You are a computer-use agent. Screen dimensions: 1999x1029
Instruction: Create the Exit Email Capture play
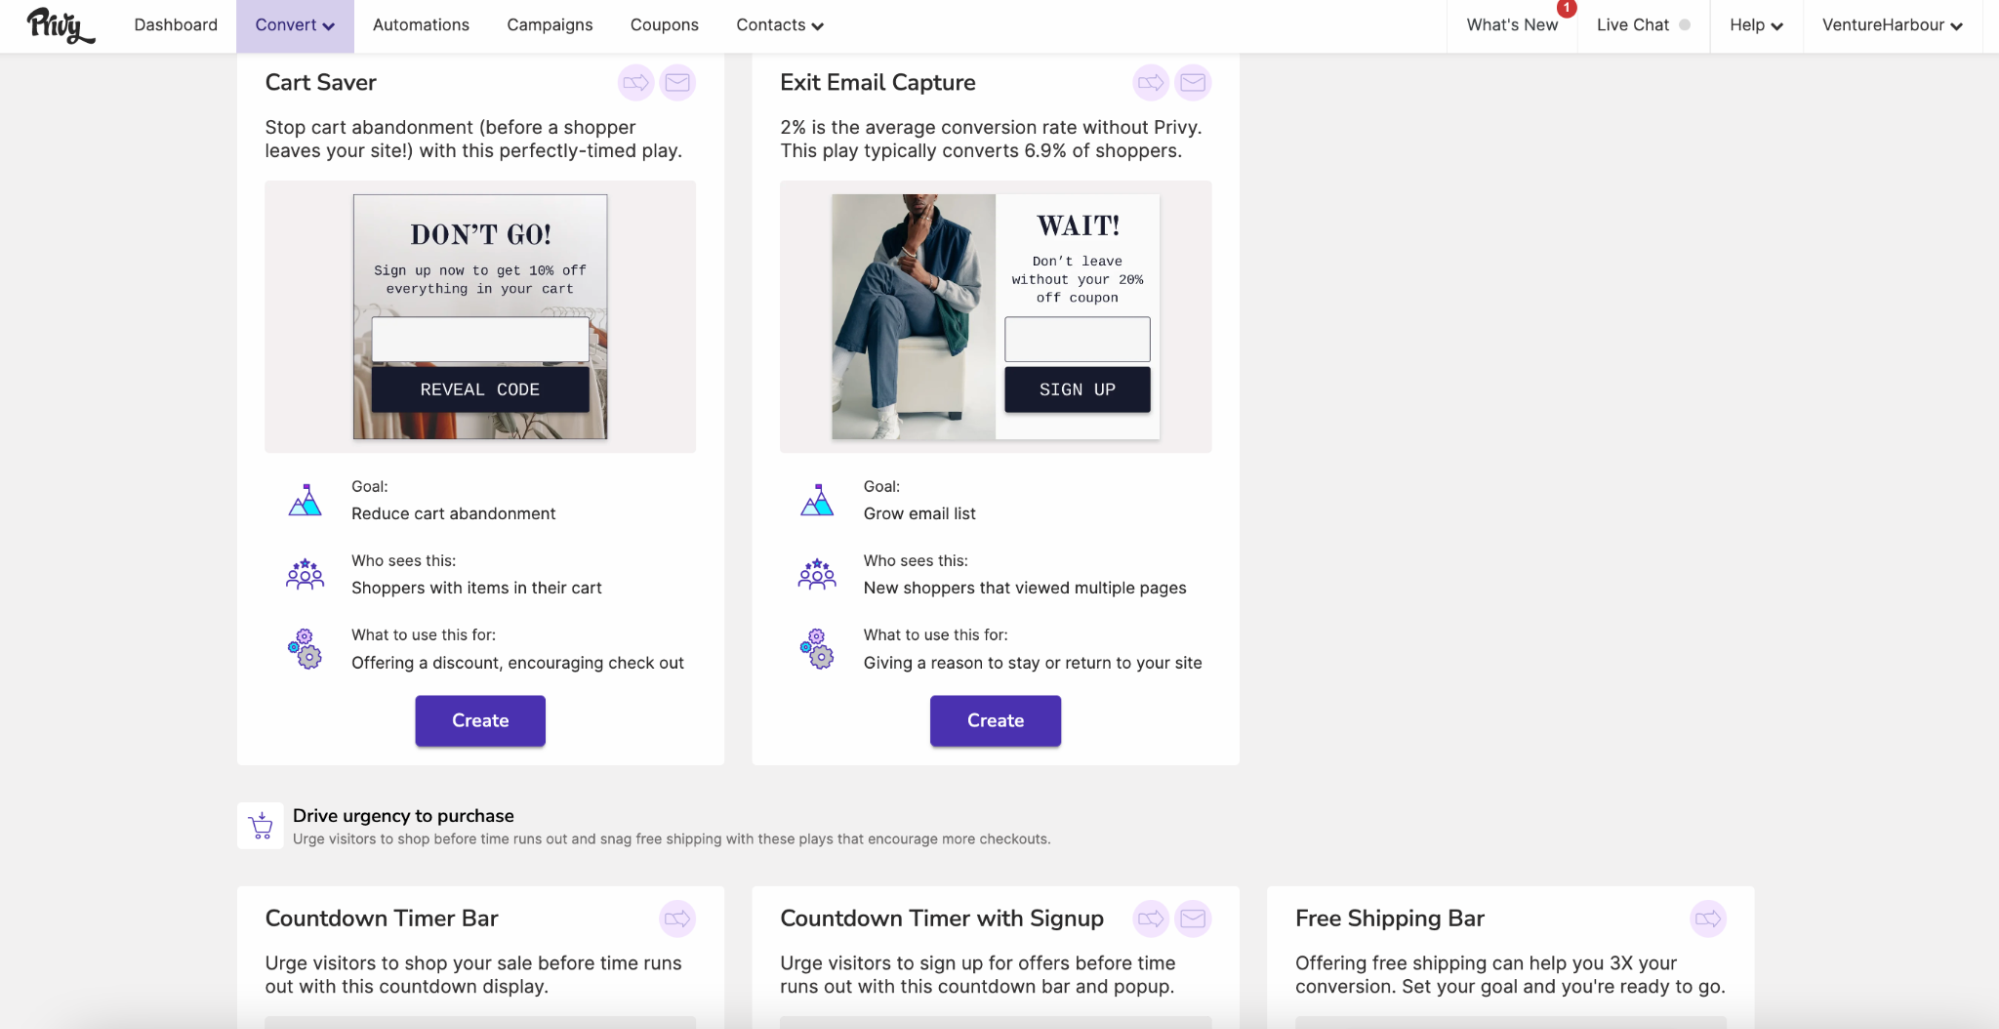coord(995,721)
